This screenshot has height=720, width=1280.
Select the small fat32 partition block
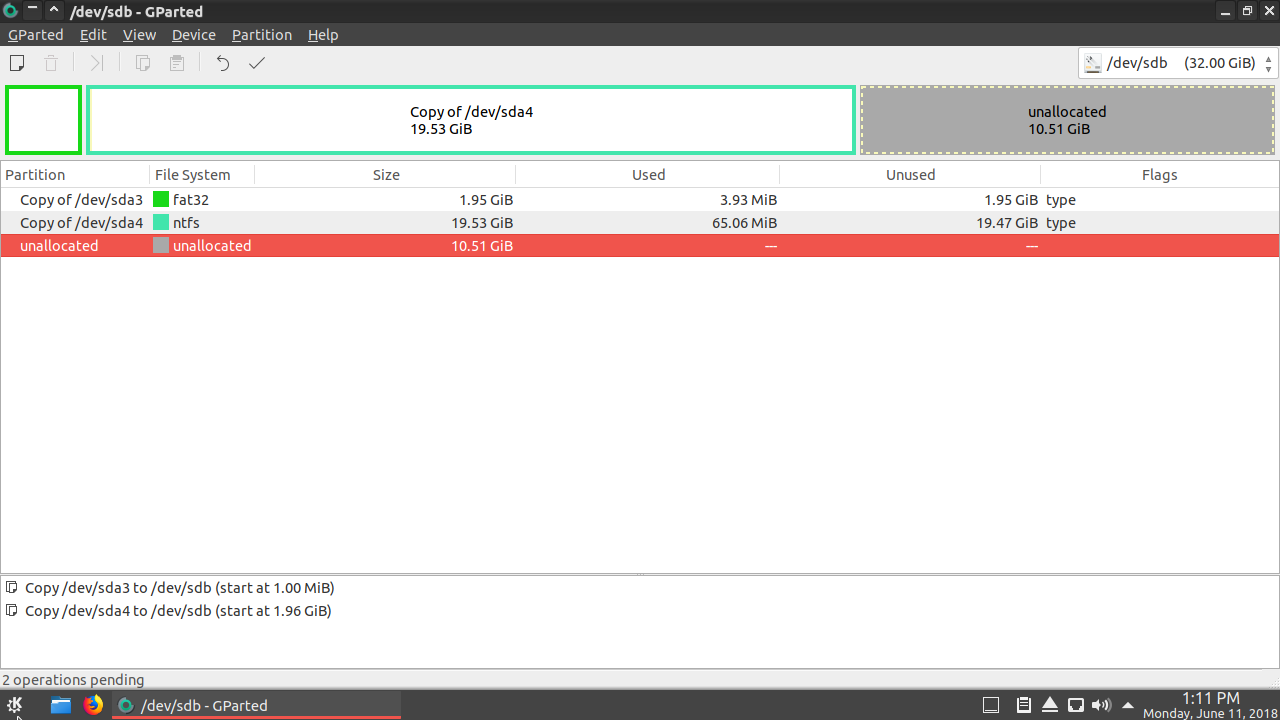point(43,120)
